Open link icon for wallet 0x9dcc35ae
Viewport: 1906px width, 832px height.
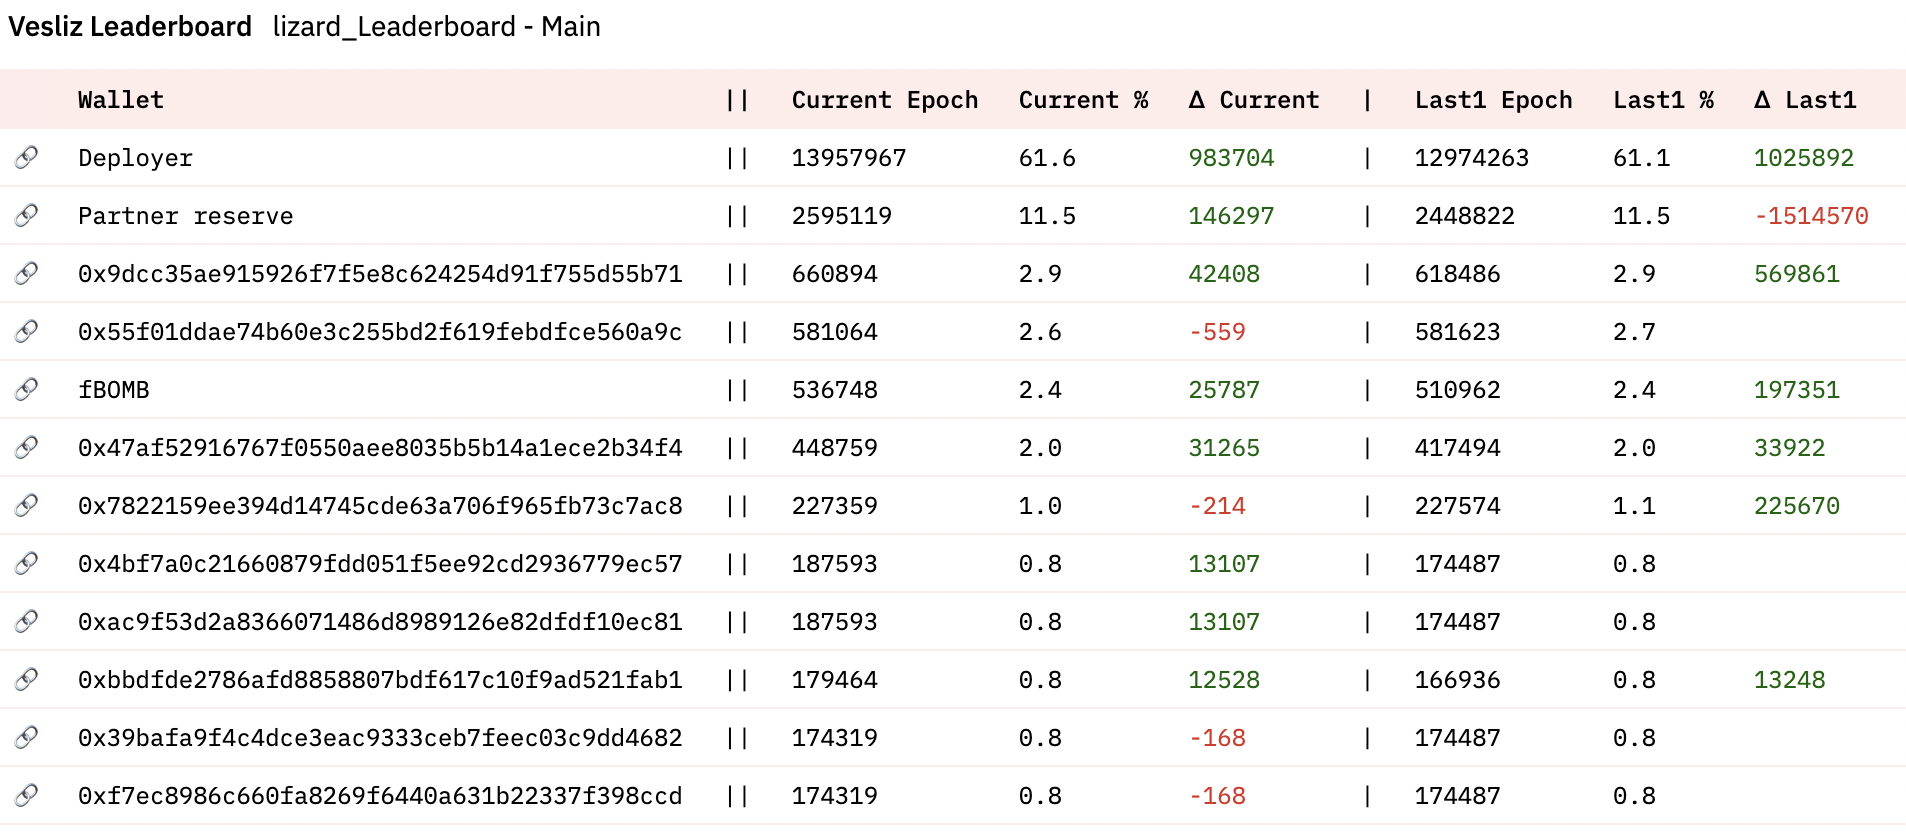tap(27, 273)
